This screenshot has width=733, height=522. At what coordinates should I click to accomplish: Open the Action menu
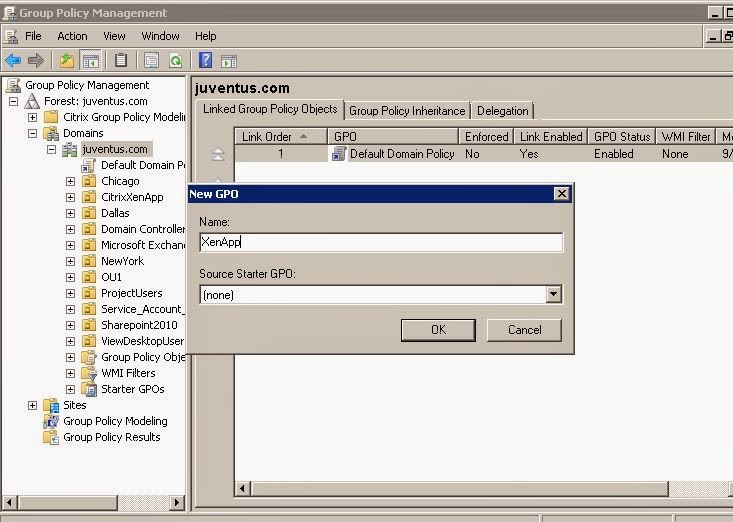72,36
